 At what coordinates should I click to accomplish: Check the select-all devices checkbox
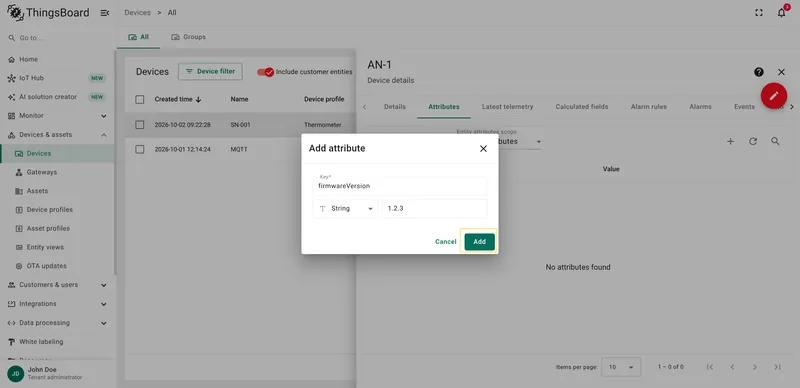click(x=140, y=100)
